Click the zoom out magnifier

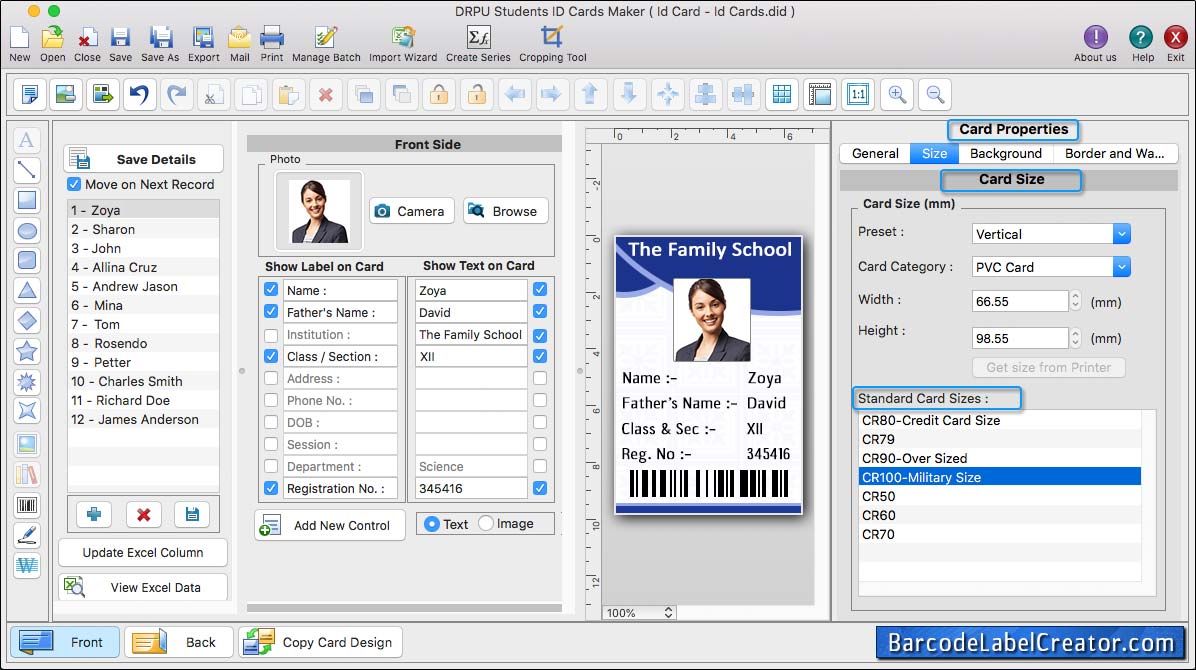point(935,95)
